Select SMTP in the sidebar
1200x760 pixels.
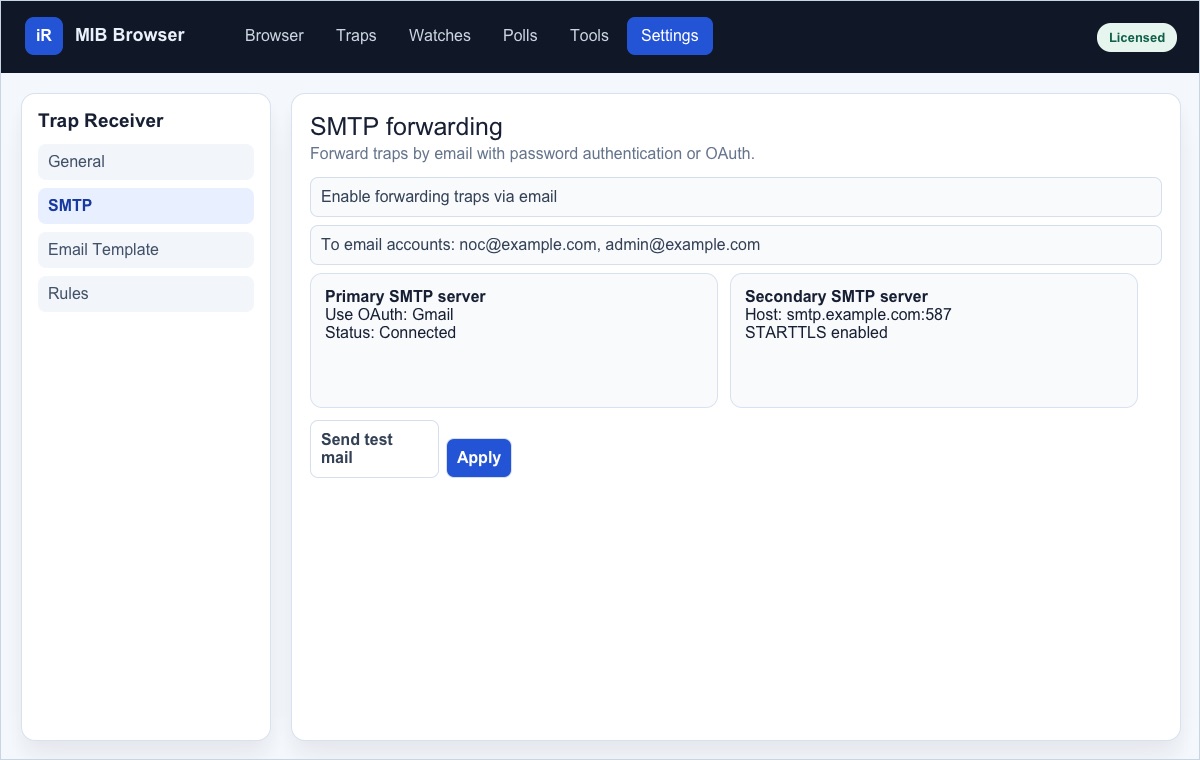coord(146,206)
